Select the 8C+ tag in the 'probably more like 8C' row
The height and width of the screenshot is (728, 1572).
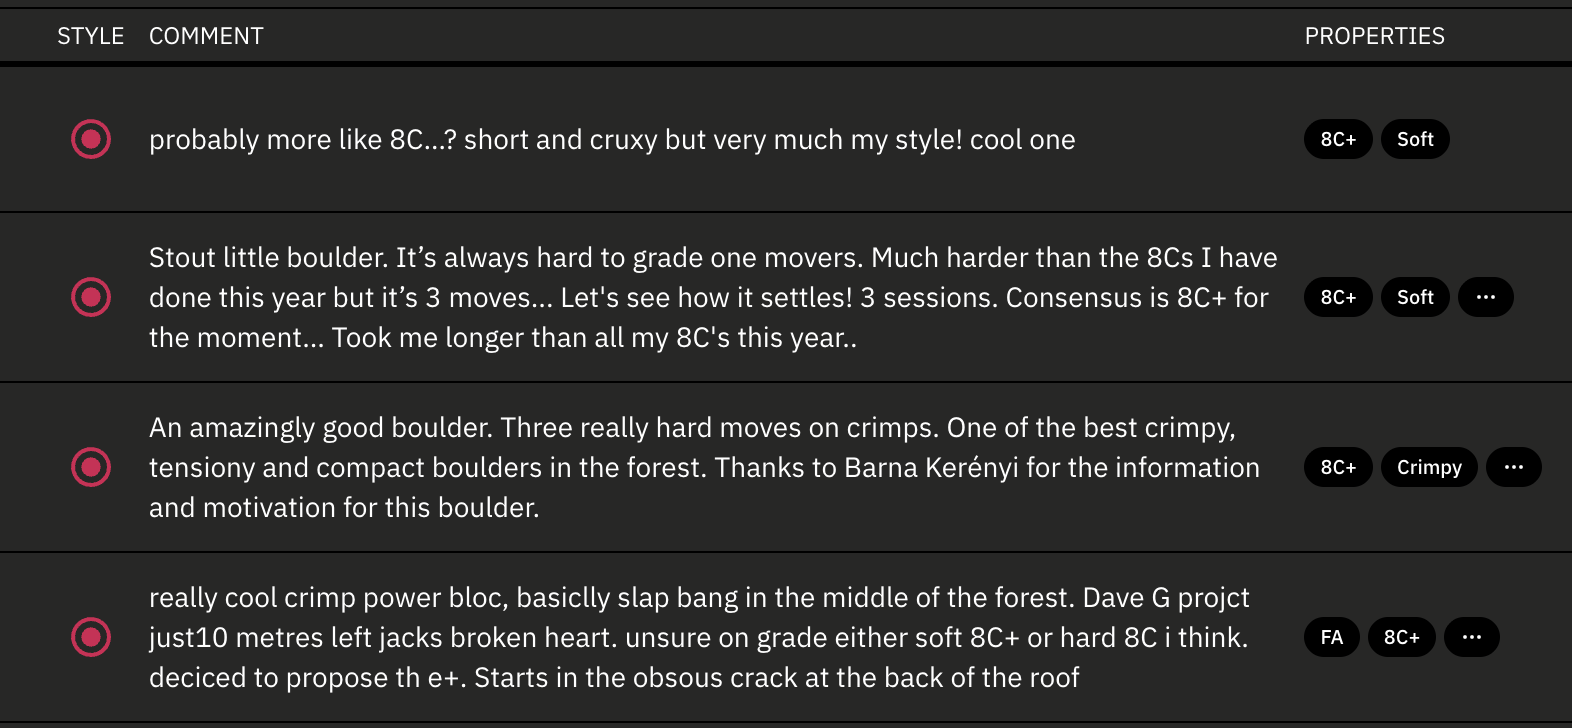[1338, 139]
